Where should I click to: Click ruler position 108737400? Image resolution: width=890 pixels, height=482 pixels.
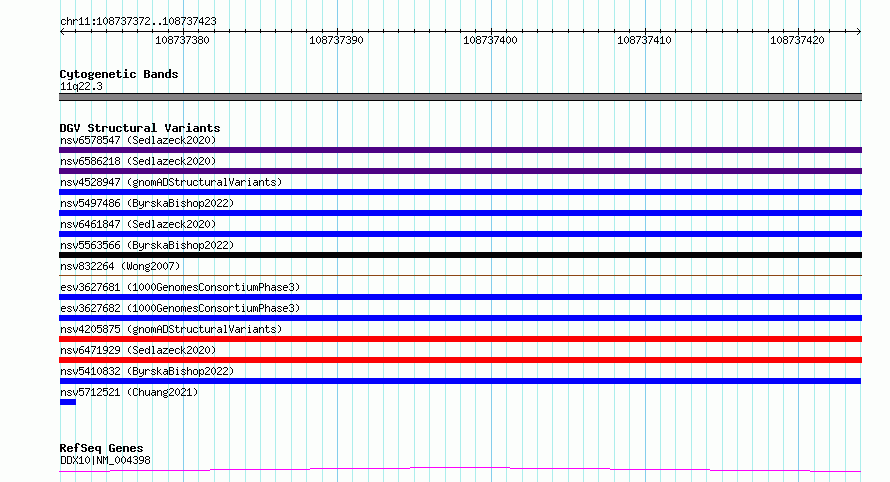coord(490,40)
